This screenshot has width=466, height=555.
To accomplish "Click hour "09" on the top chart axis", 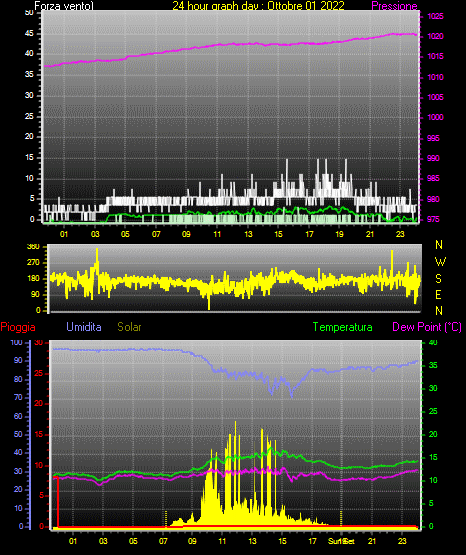I will click(186, 234).
